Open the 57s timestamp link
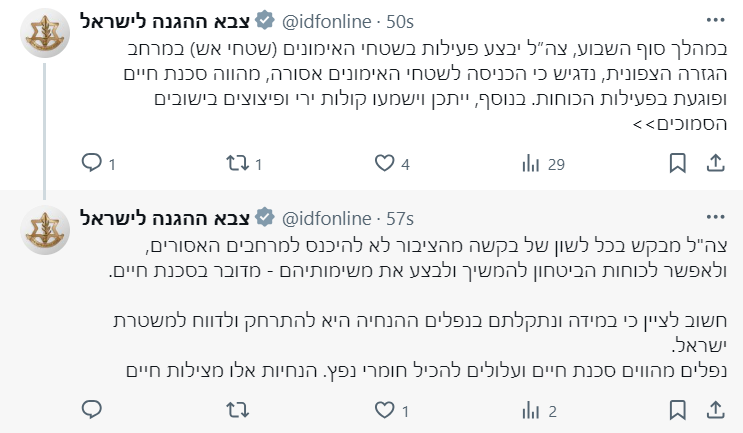Image resolution: width=743 pixels, height=433 pixels. coord(400,217)
